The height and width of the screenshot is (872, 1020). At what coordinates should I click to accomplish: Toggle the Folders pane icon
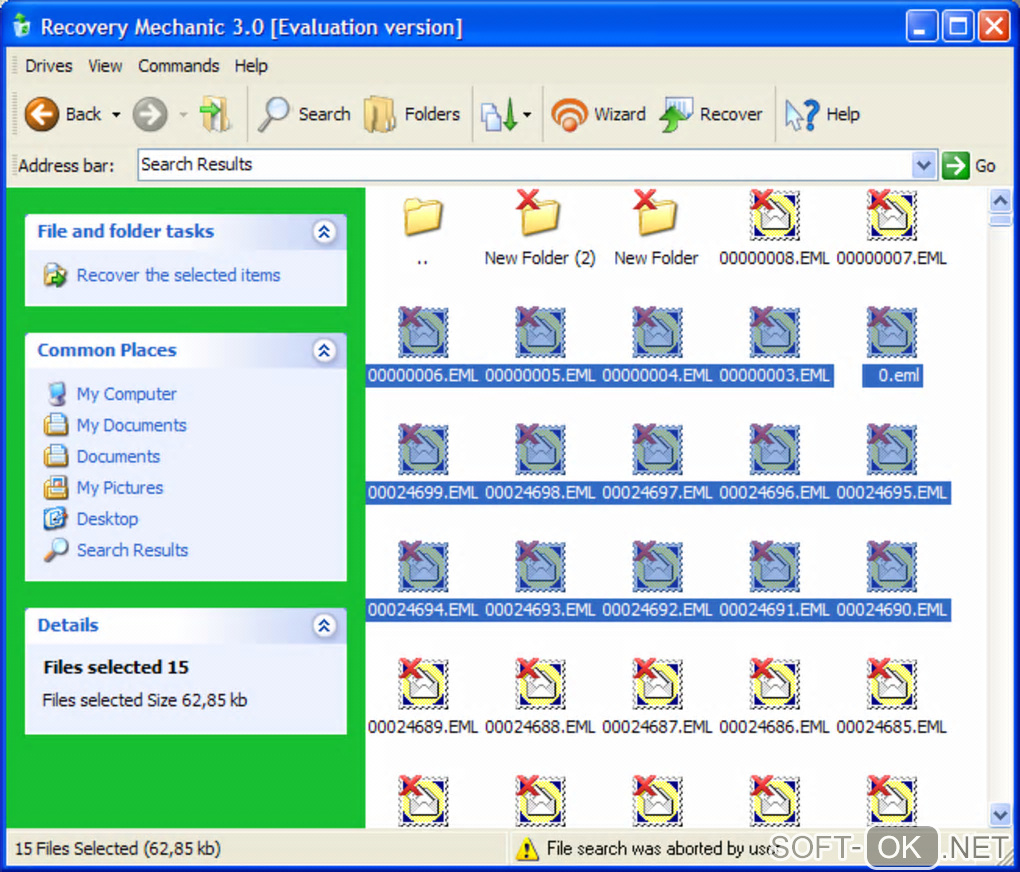click(x=379, y=115)
